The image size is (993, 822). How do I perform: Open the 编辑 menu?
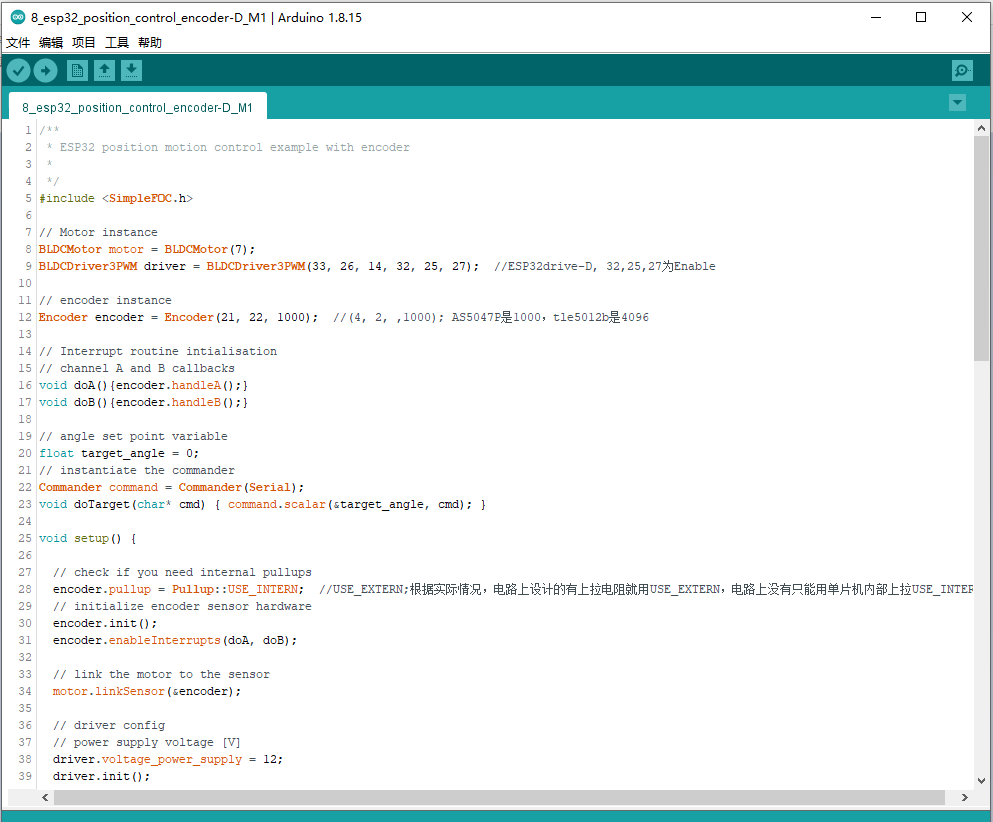point(51,42)
